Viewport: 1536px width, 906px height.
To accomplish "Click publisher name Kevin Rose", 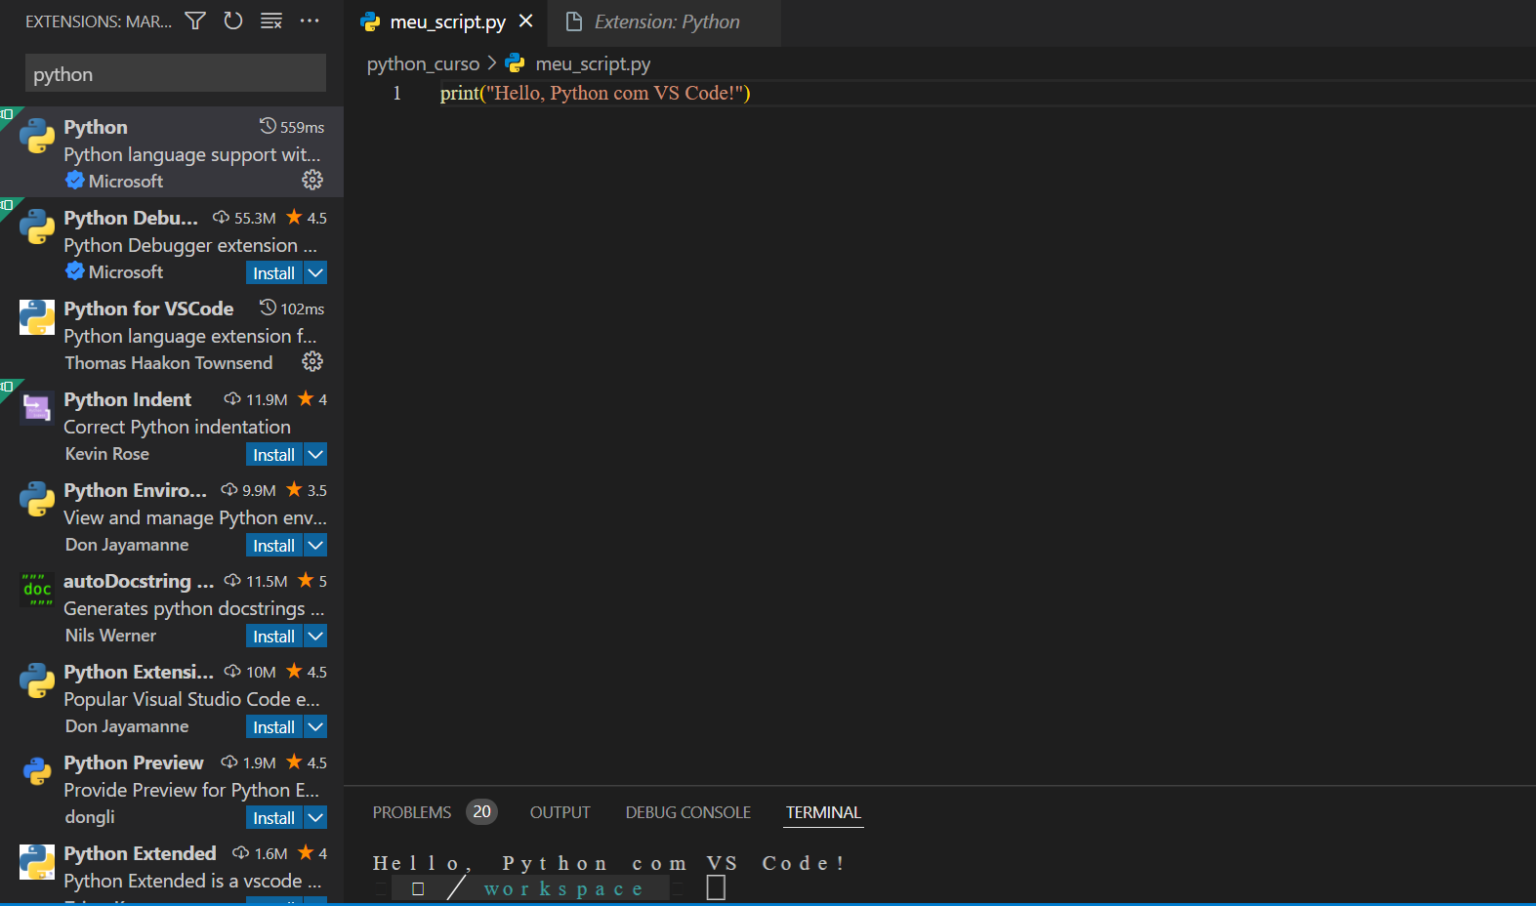I will click(107, 453).
